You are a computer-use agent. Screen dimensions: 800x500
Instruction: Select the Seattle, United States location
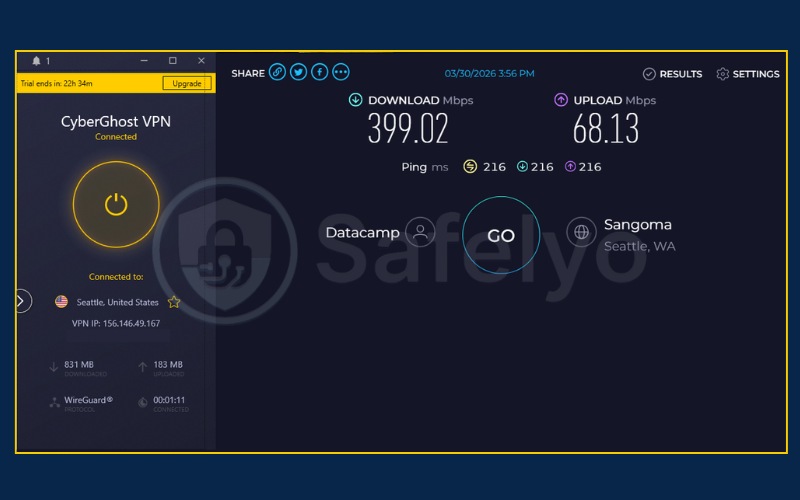(117, 302)
